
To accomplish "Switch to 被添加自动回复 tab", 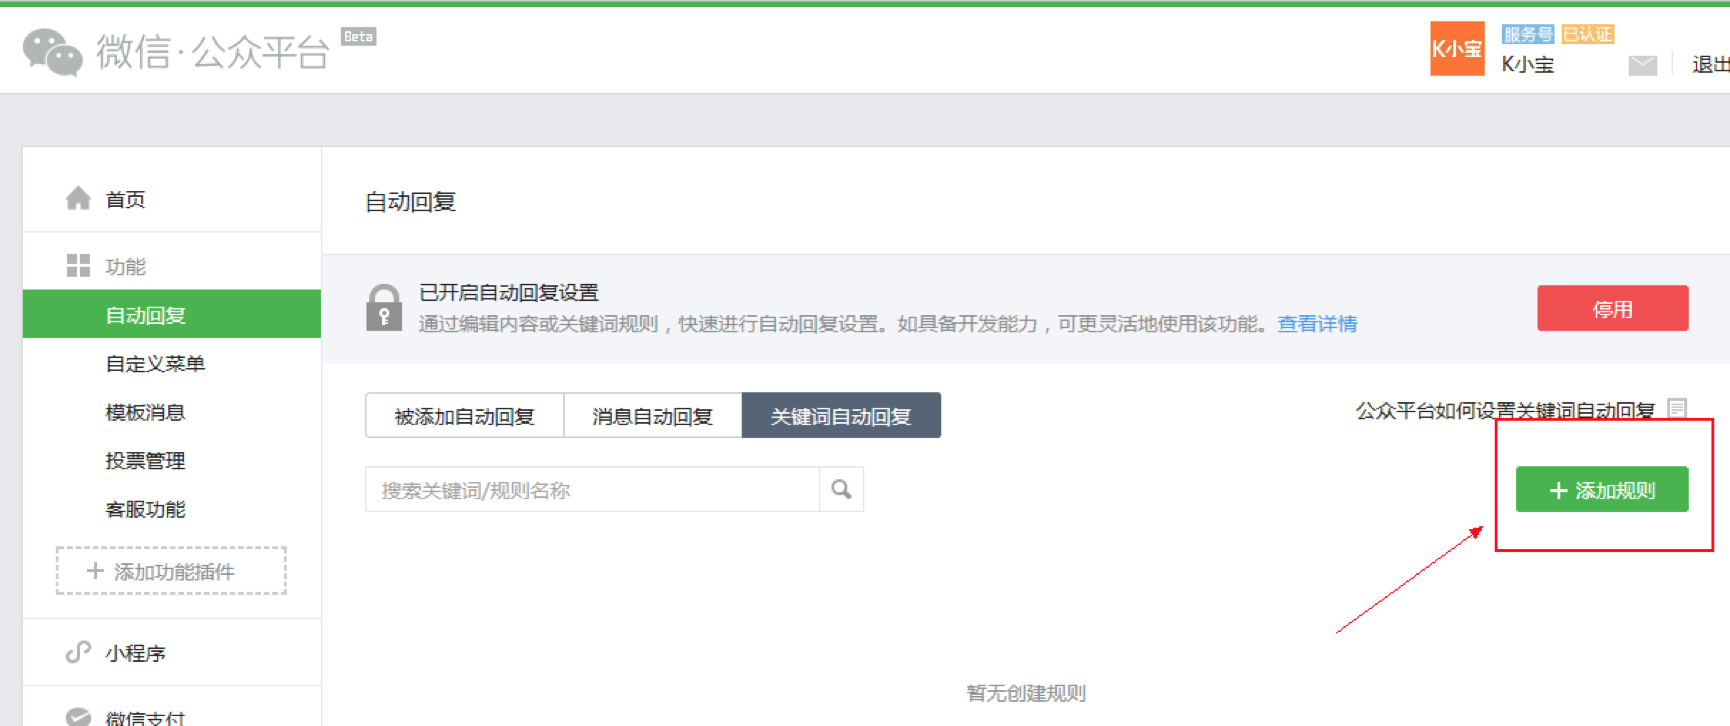I will click(x=465, y=415).
